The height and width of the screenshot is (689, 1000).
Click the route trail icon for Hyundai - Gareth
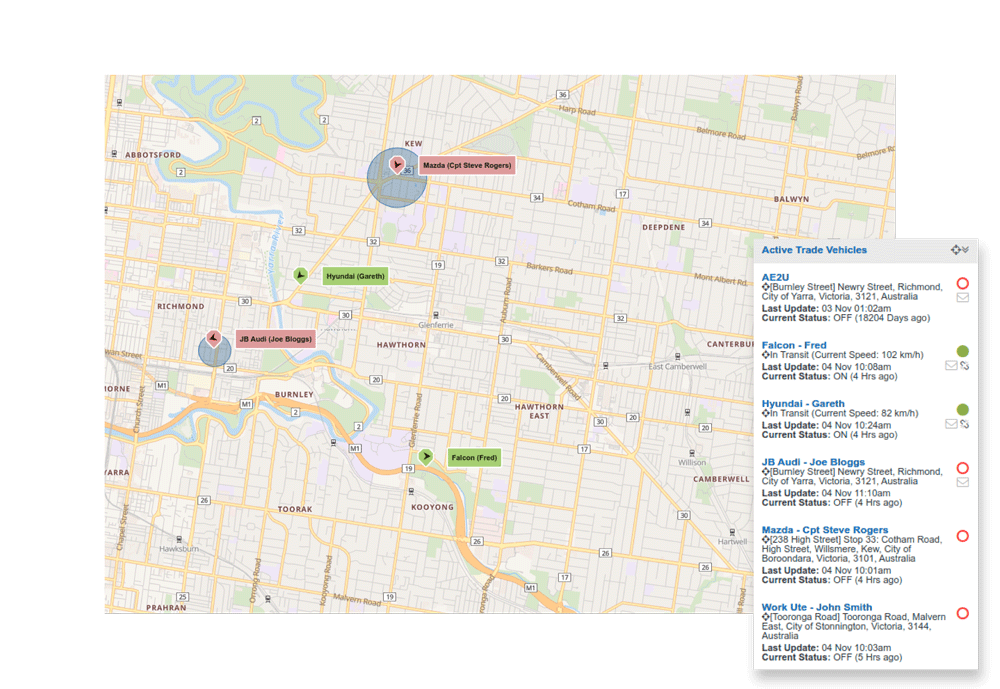tap(964, 424)
